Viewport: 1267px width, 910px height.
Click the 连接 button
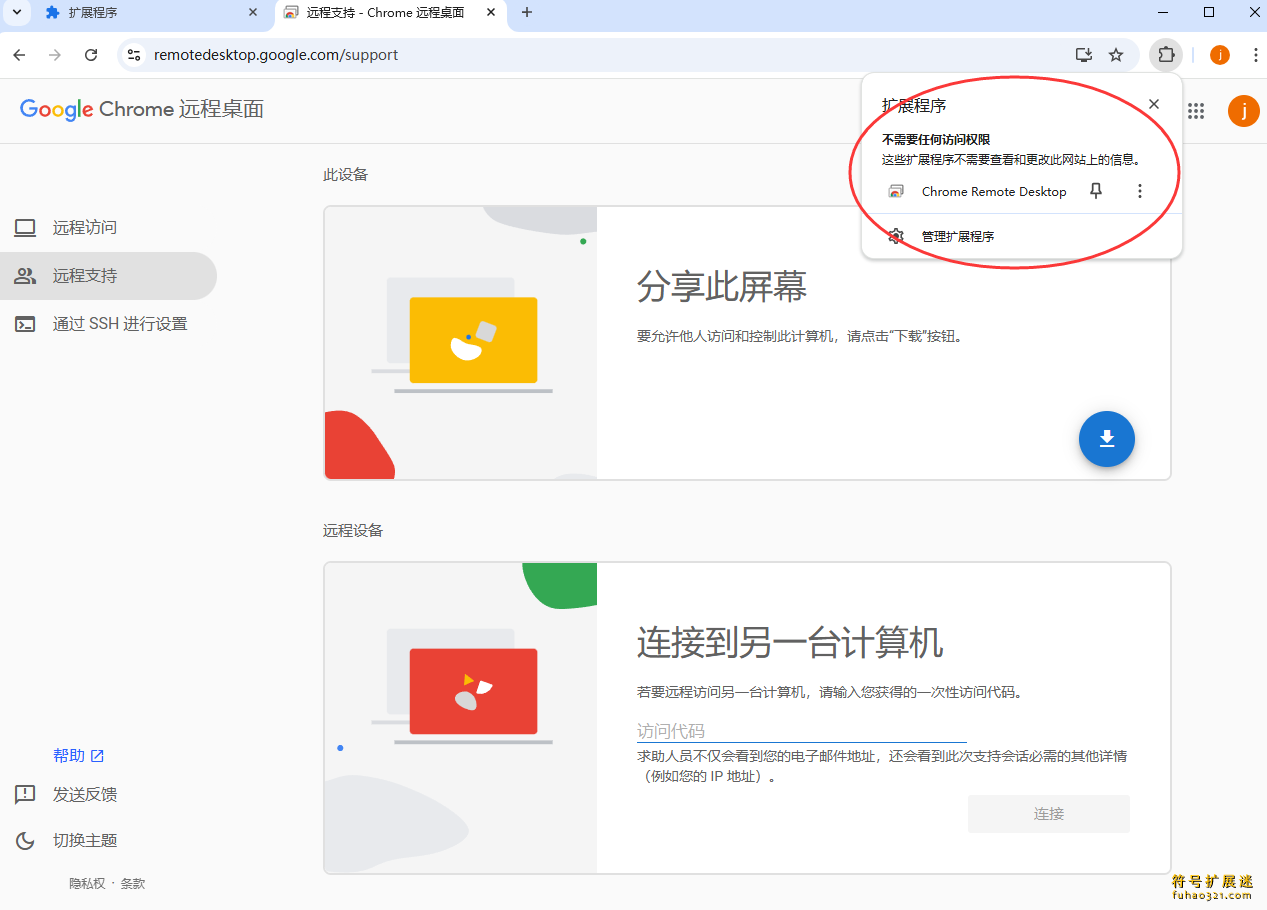[x=1049, y=814]
